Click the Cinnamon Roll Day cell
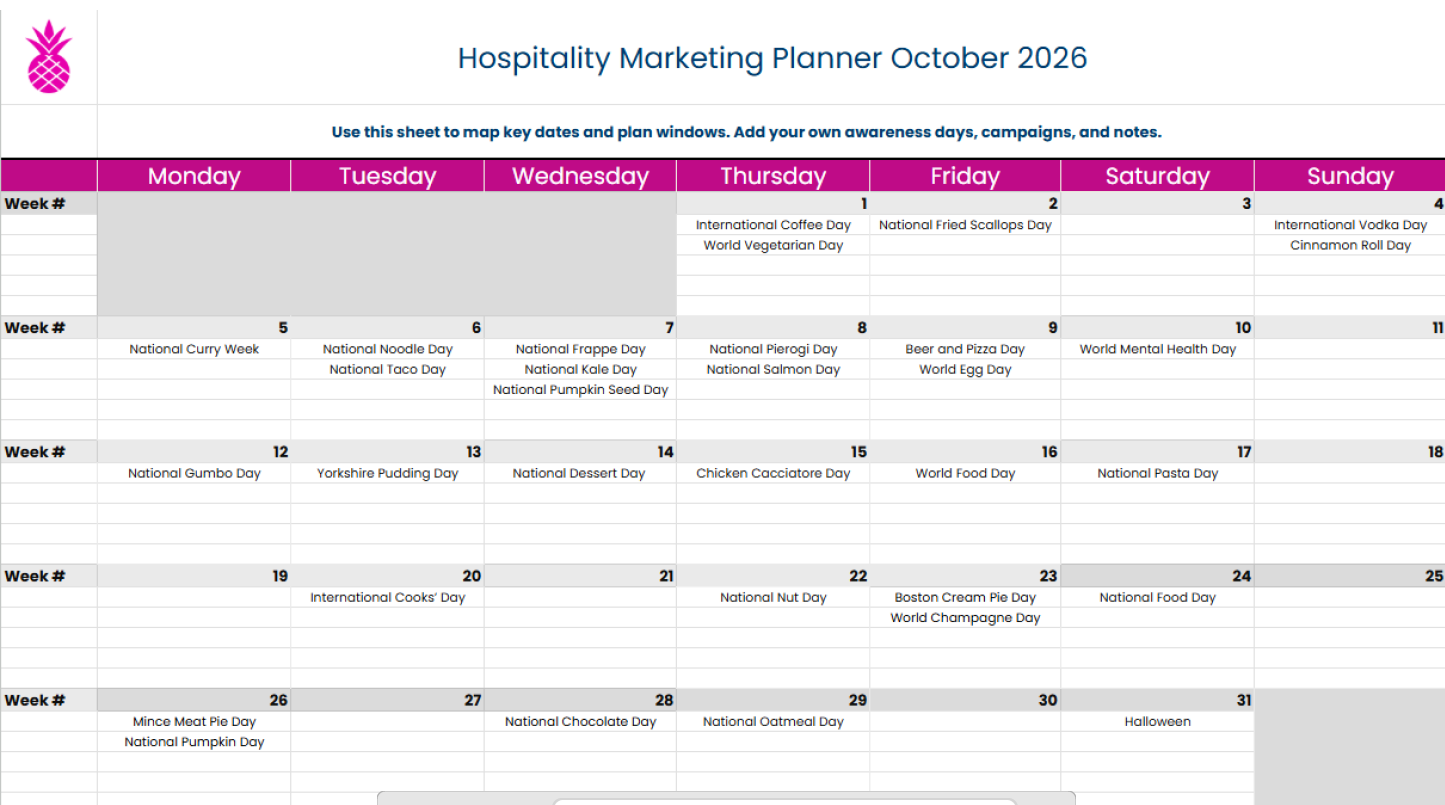This screenshot has width=1445, height=805. (x=1350, y=245)
